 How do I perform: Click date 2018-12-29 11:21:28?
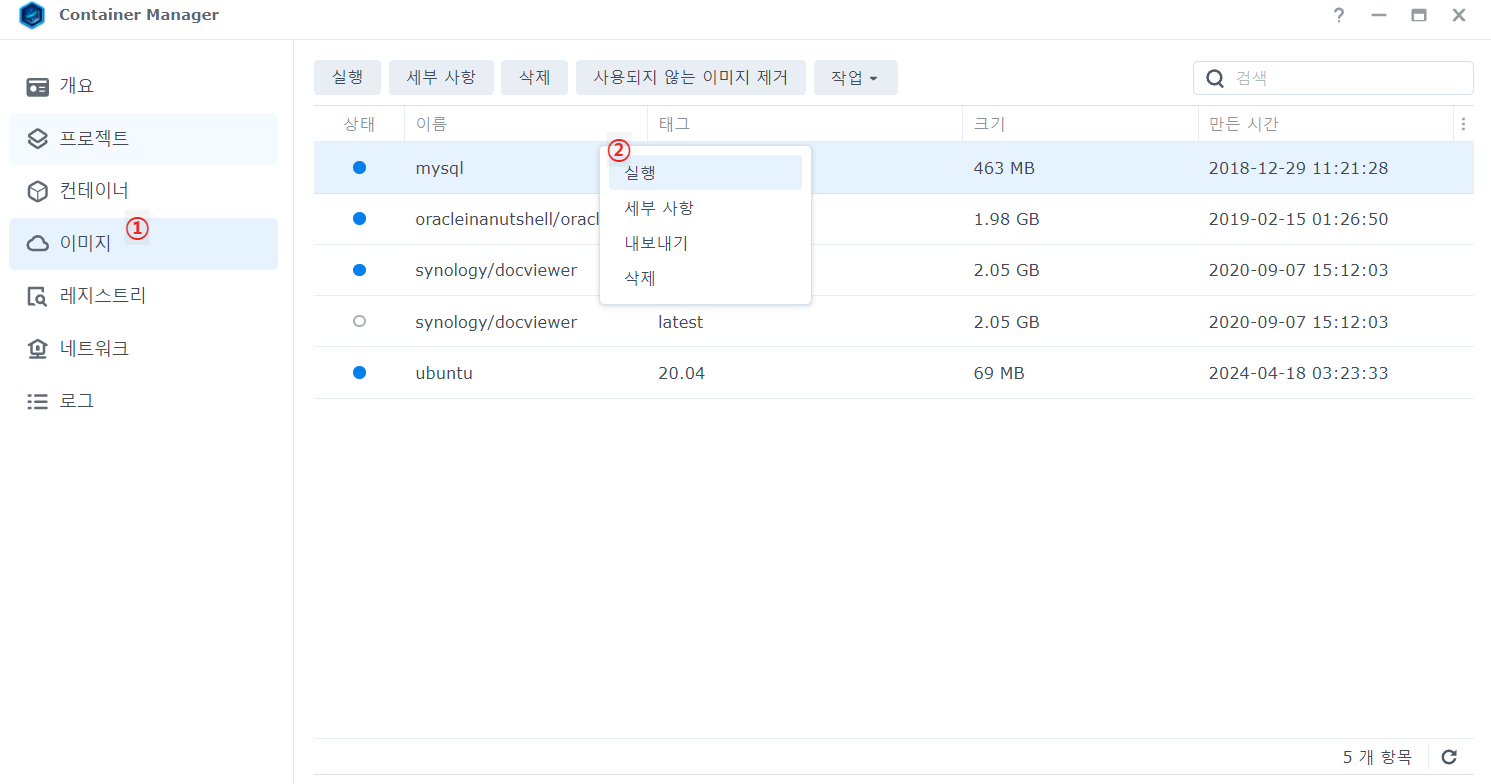click(x=1298, y=168)
